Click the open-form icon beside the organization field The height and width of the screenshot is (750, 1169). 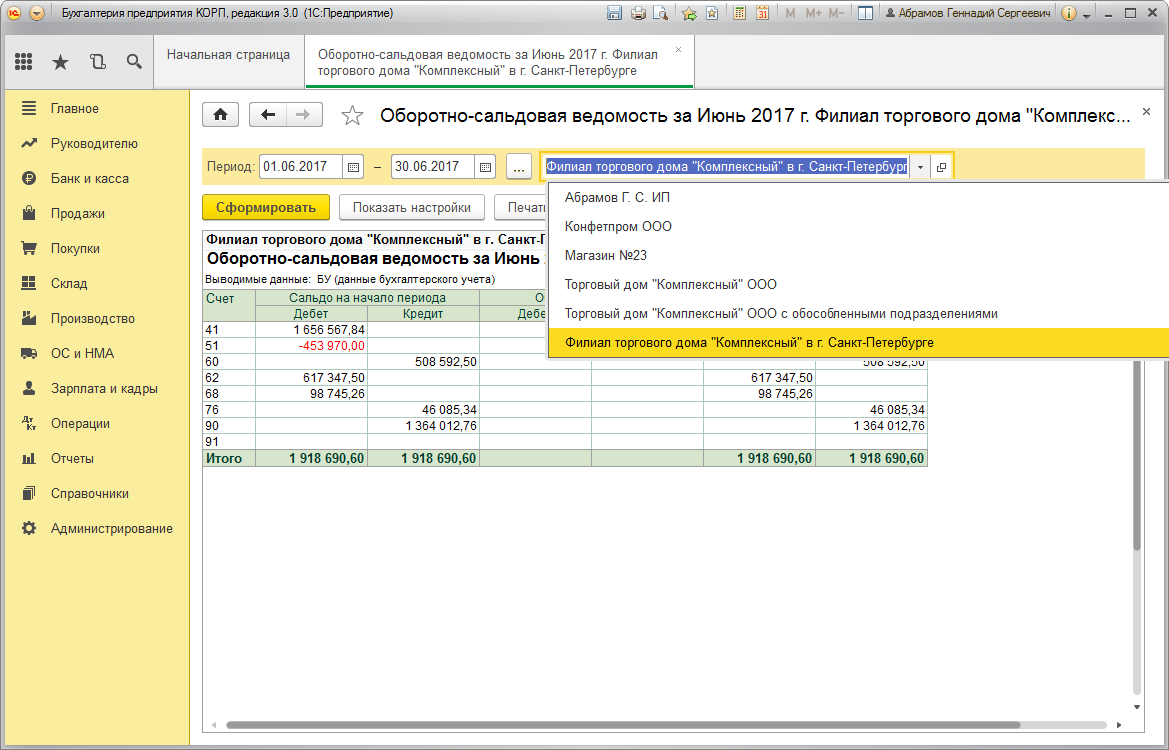click(941, 167)
